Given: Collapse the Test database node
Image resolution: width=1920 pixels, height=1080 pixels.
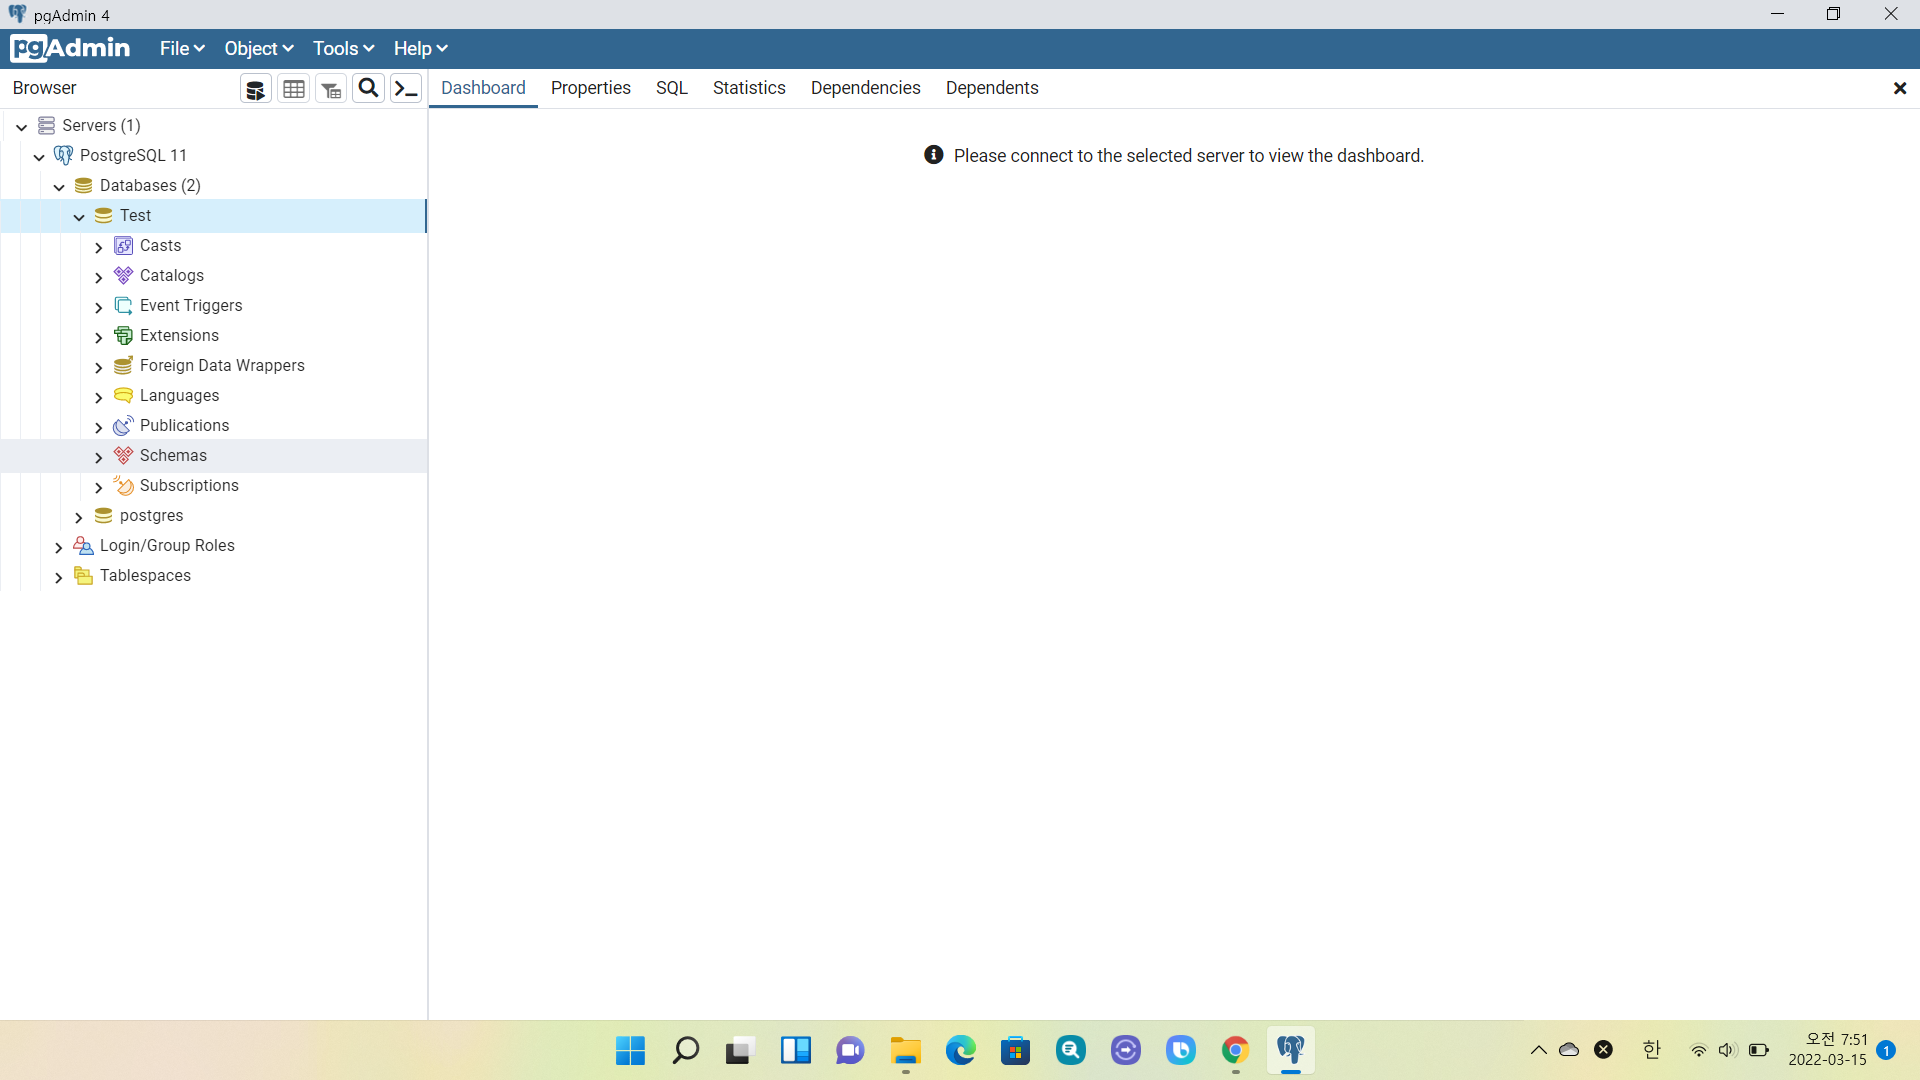Looking at the screenshot, I should click(x=79, y=216).
